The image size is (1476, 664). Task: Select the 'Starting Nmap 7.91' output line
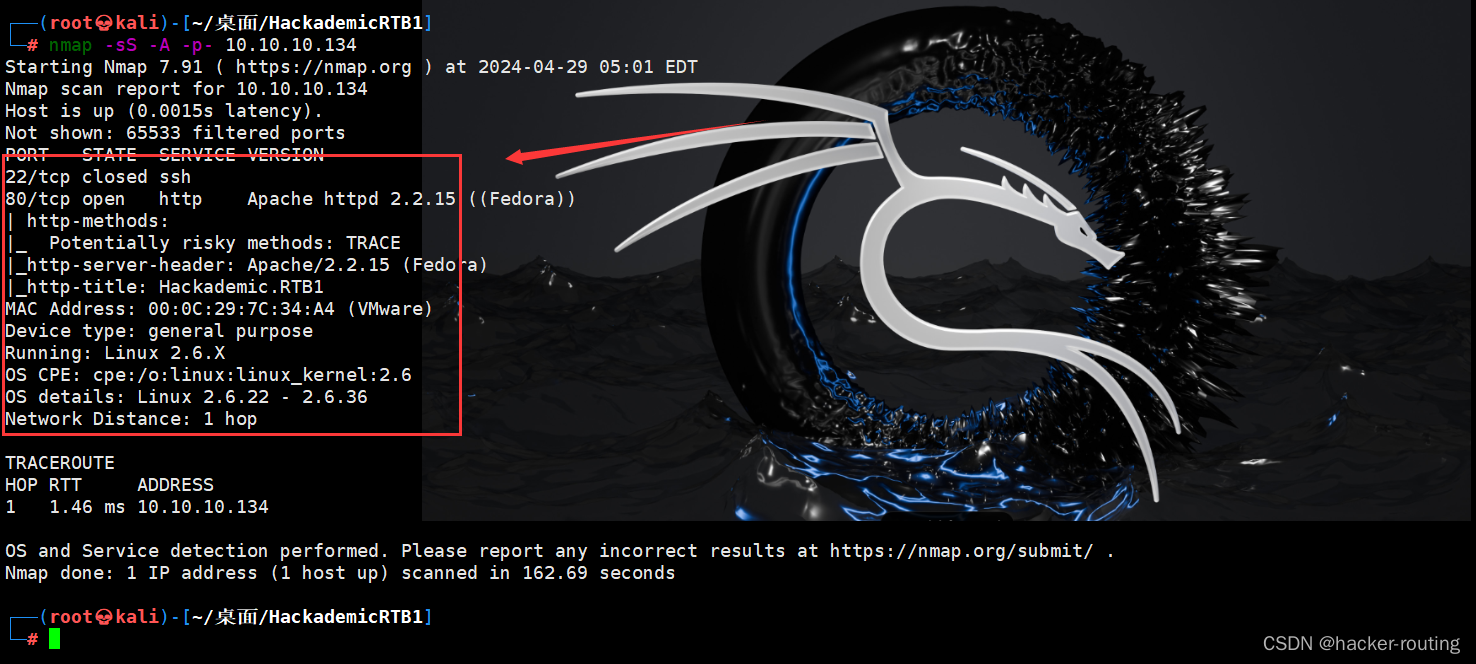click(351, 67)
